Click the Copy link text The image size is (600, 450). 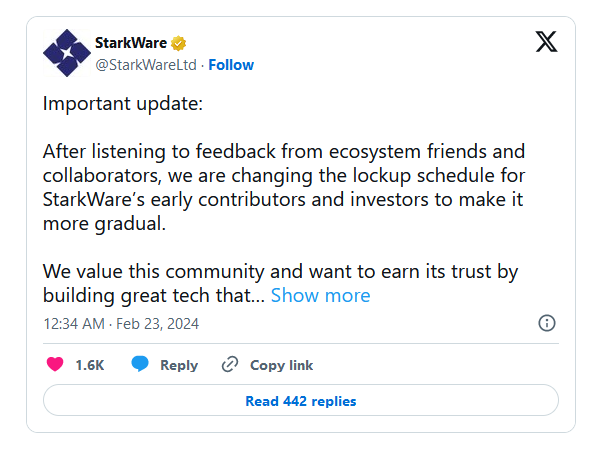click(x=281, y=365)
